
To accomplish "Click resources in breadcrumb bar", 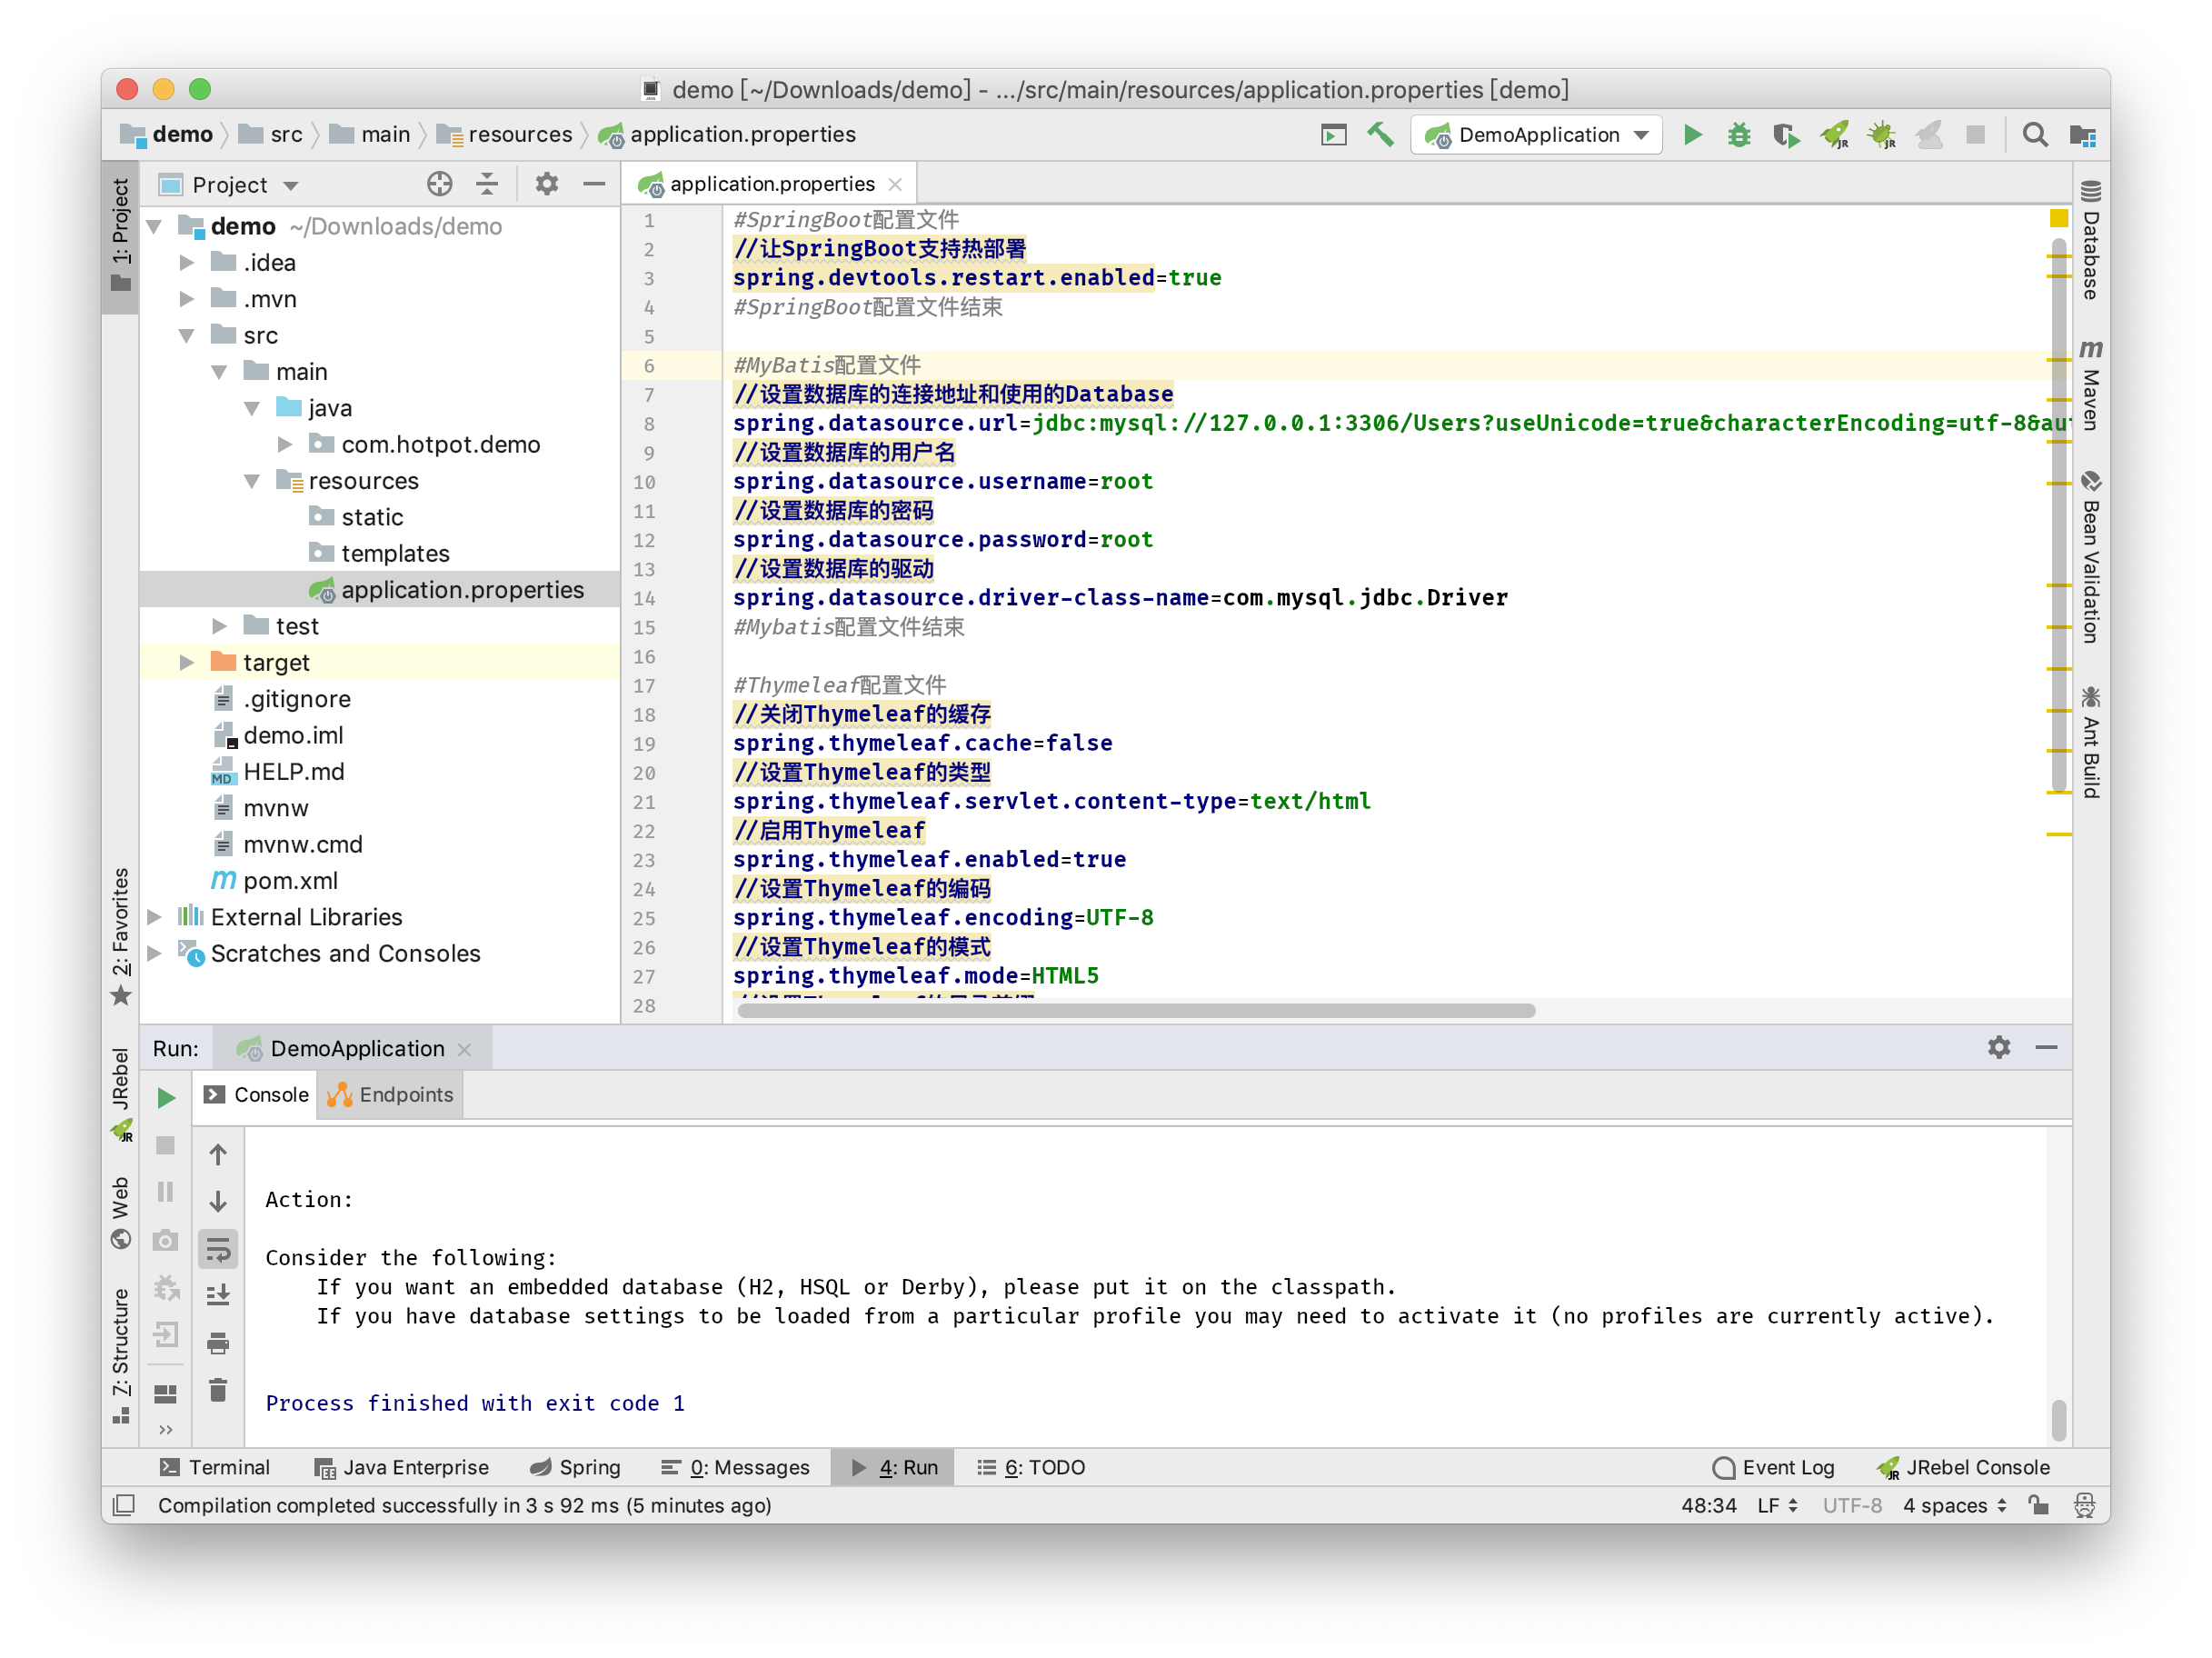I will (506, 135).
